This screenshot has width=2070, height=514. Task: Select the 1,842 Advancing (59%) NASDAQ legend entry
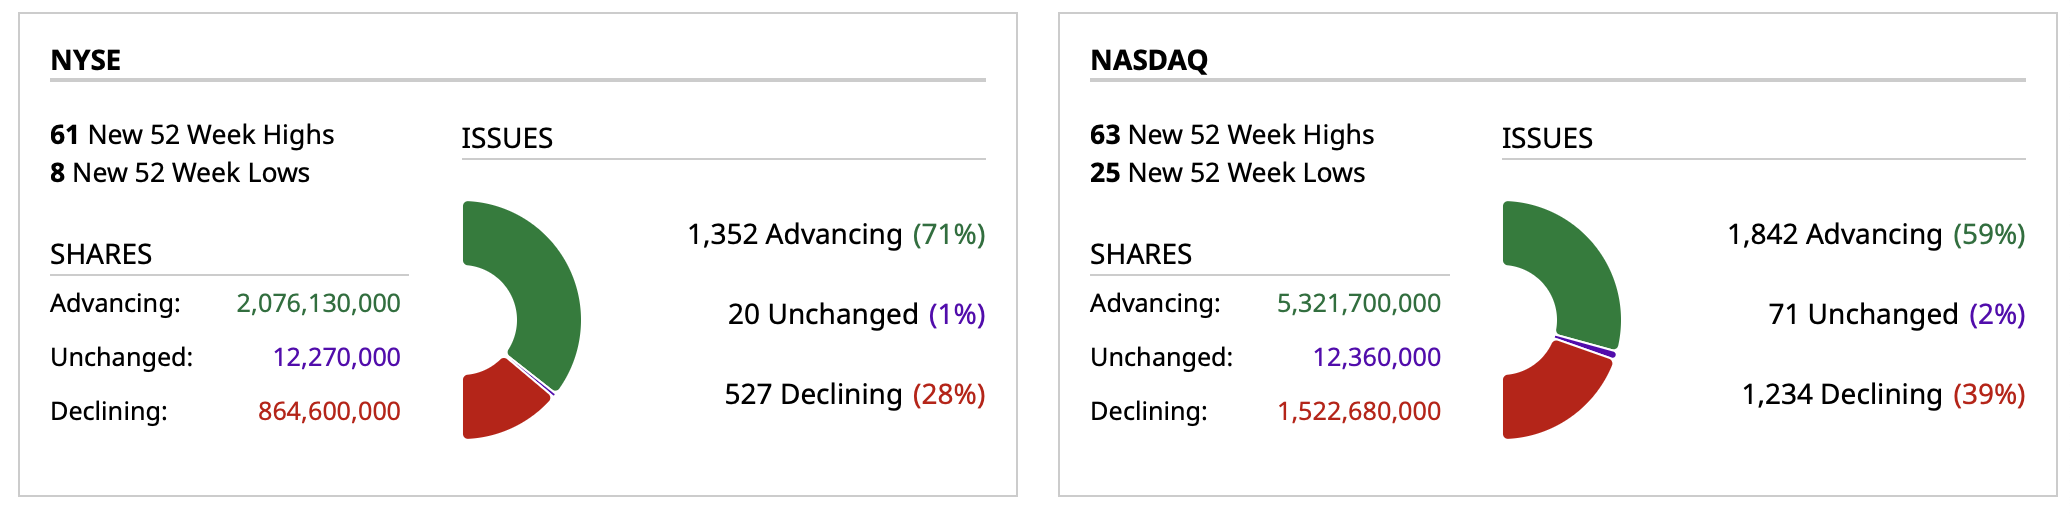click(x=1876, y=234)
